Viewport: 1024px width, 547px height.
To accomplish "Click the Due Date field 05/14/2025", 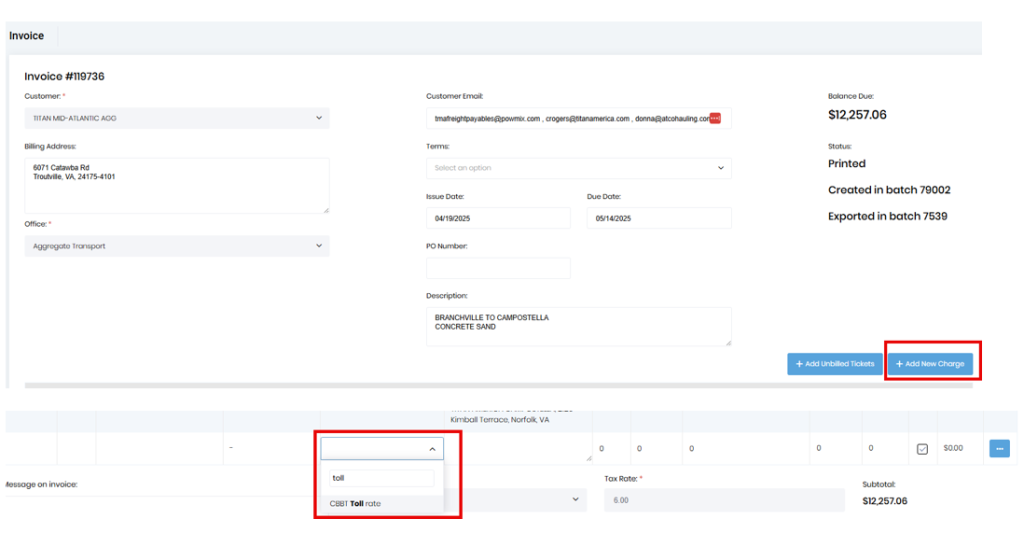I will 659,218.
